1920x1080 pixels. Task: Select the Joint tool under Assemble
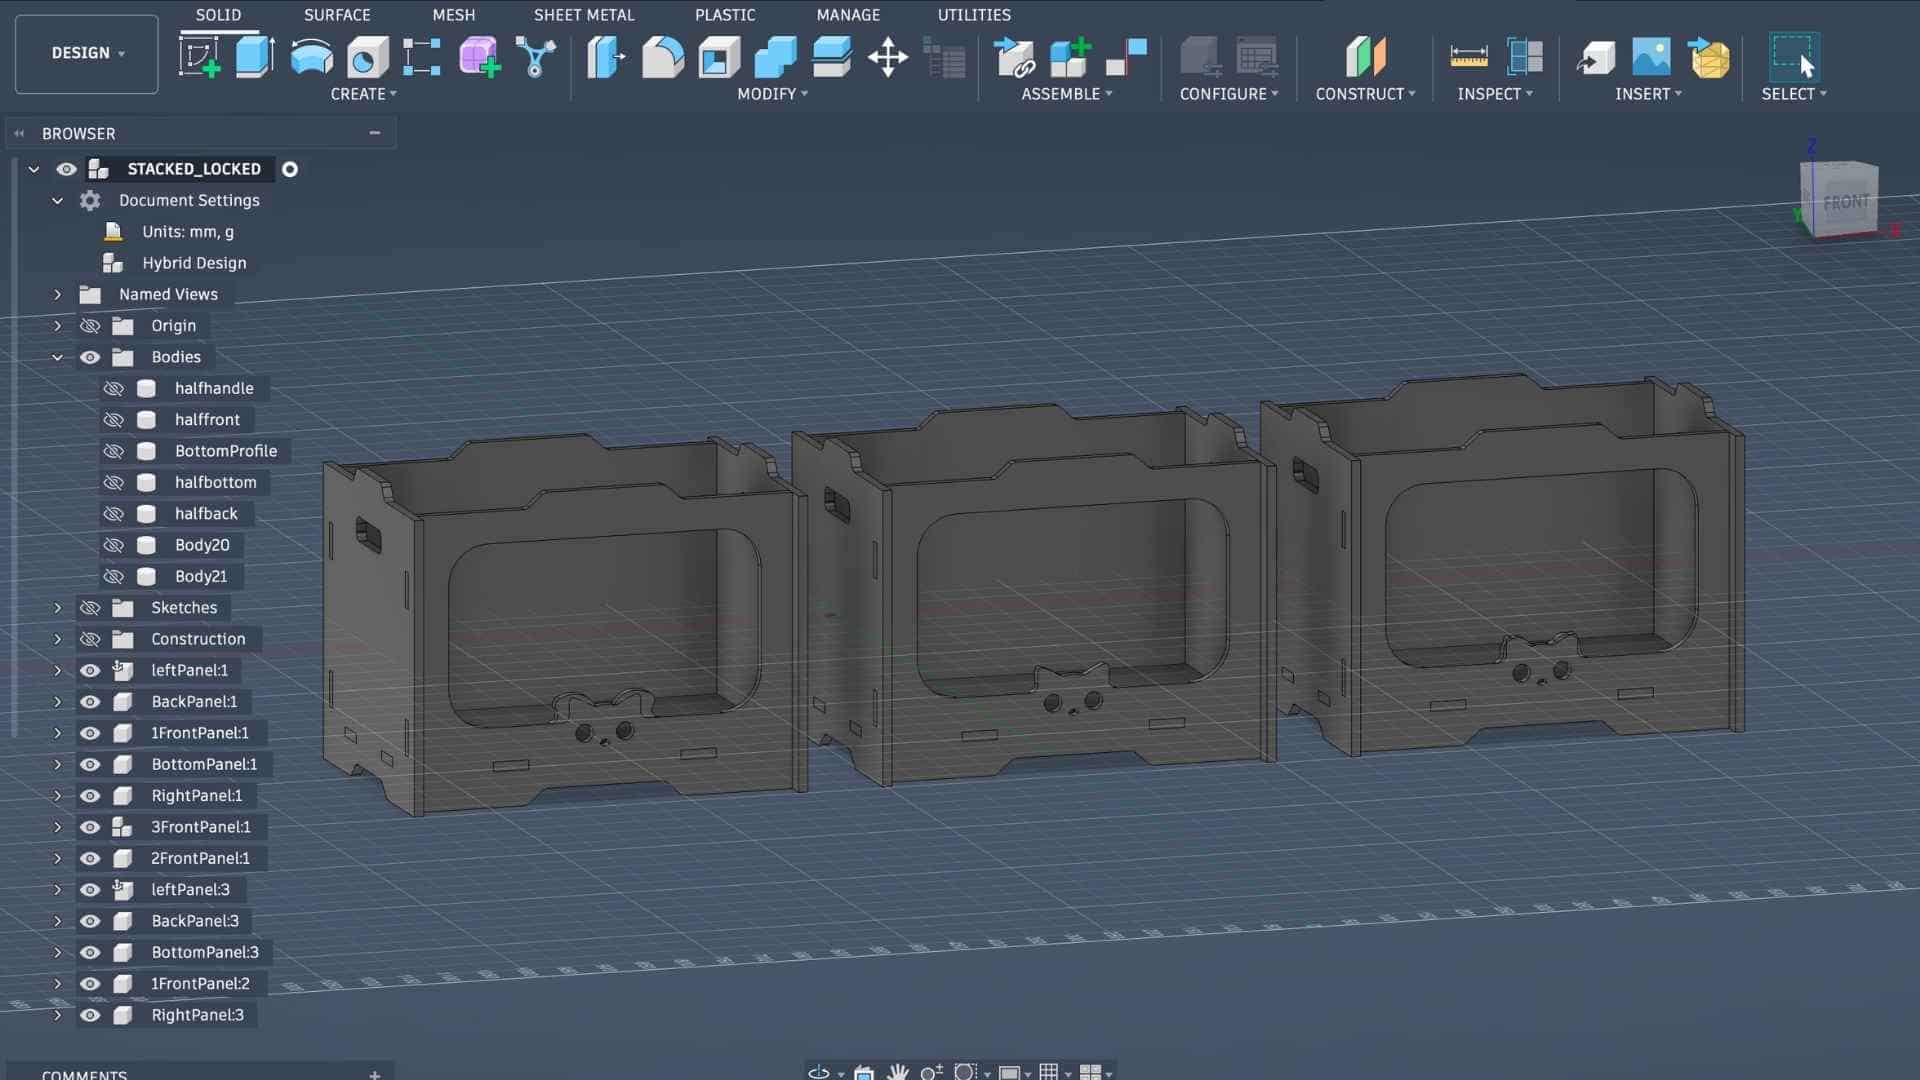pyautogui.click(x=1126, y=57)
